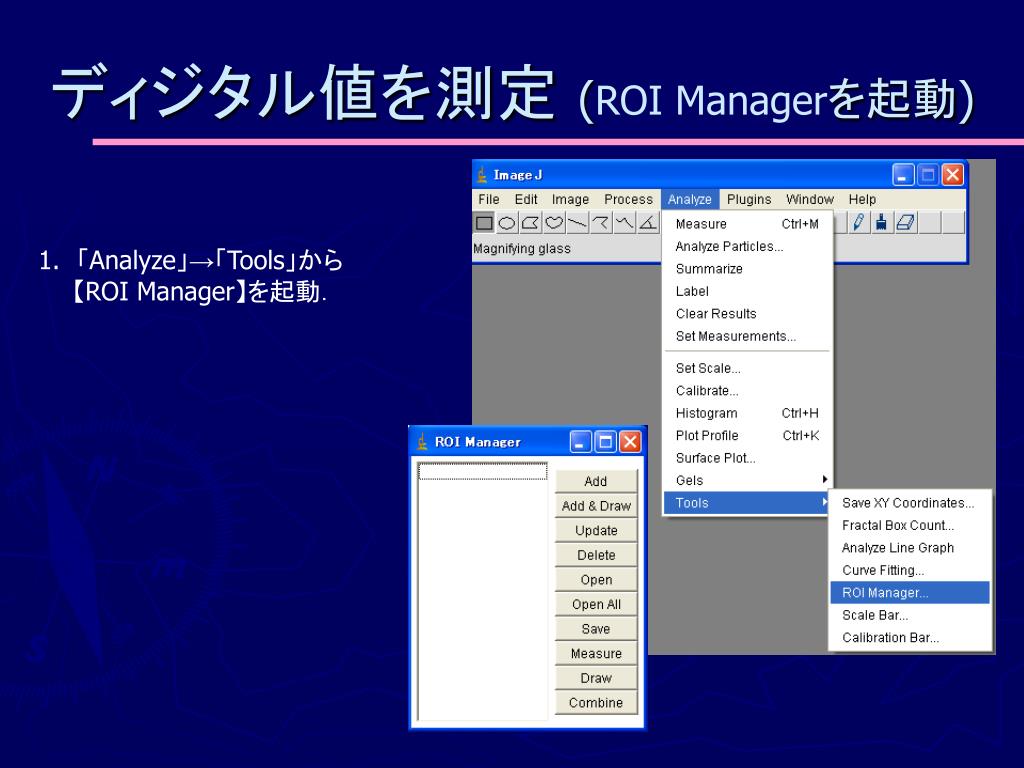Select the Oval selection tool

point(507,223)
